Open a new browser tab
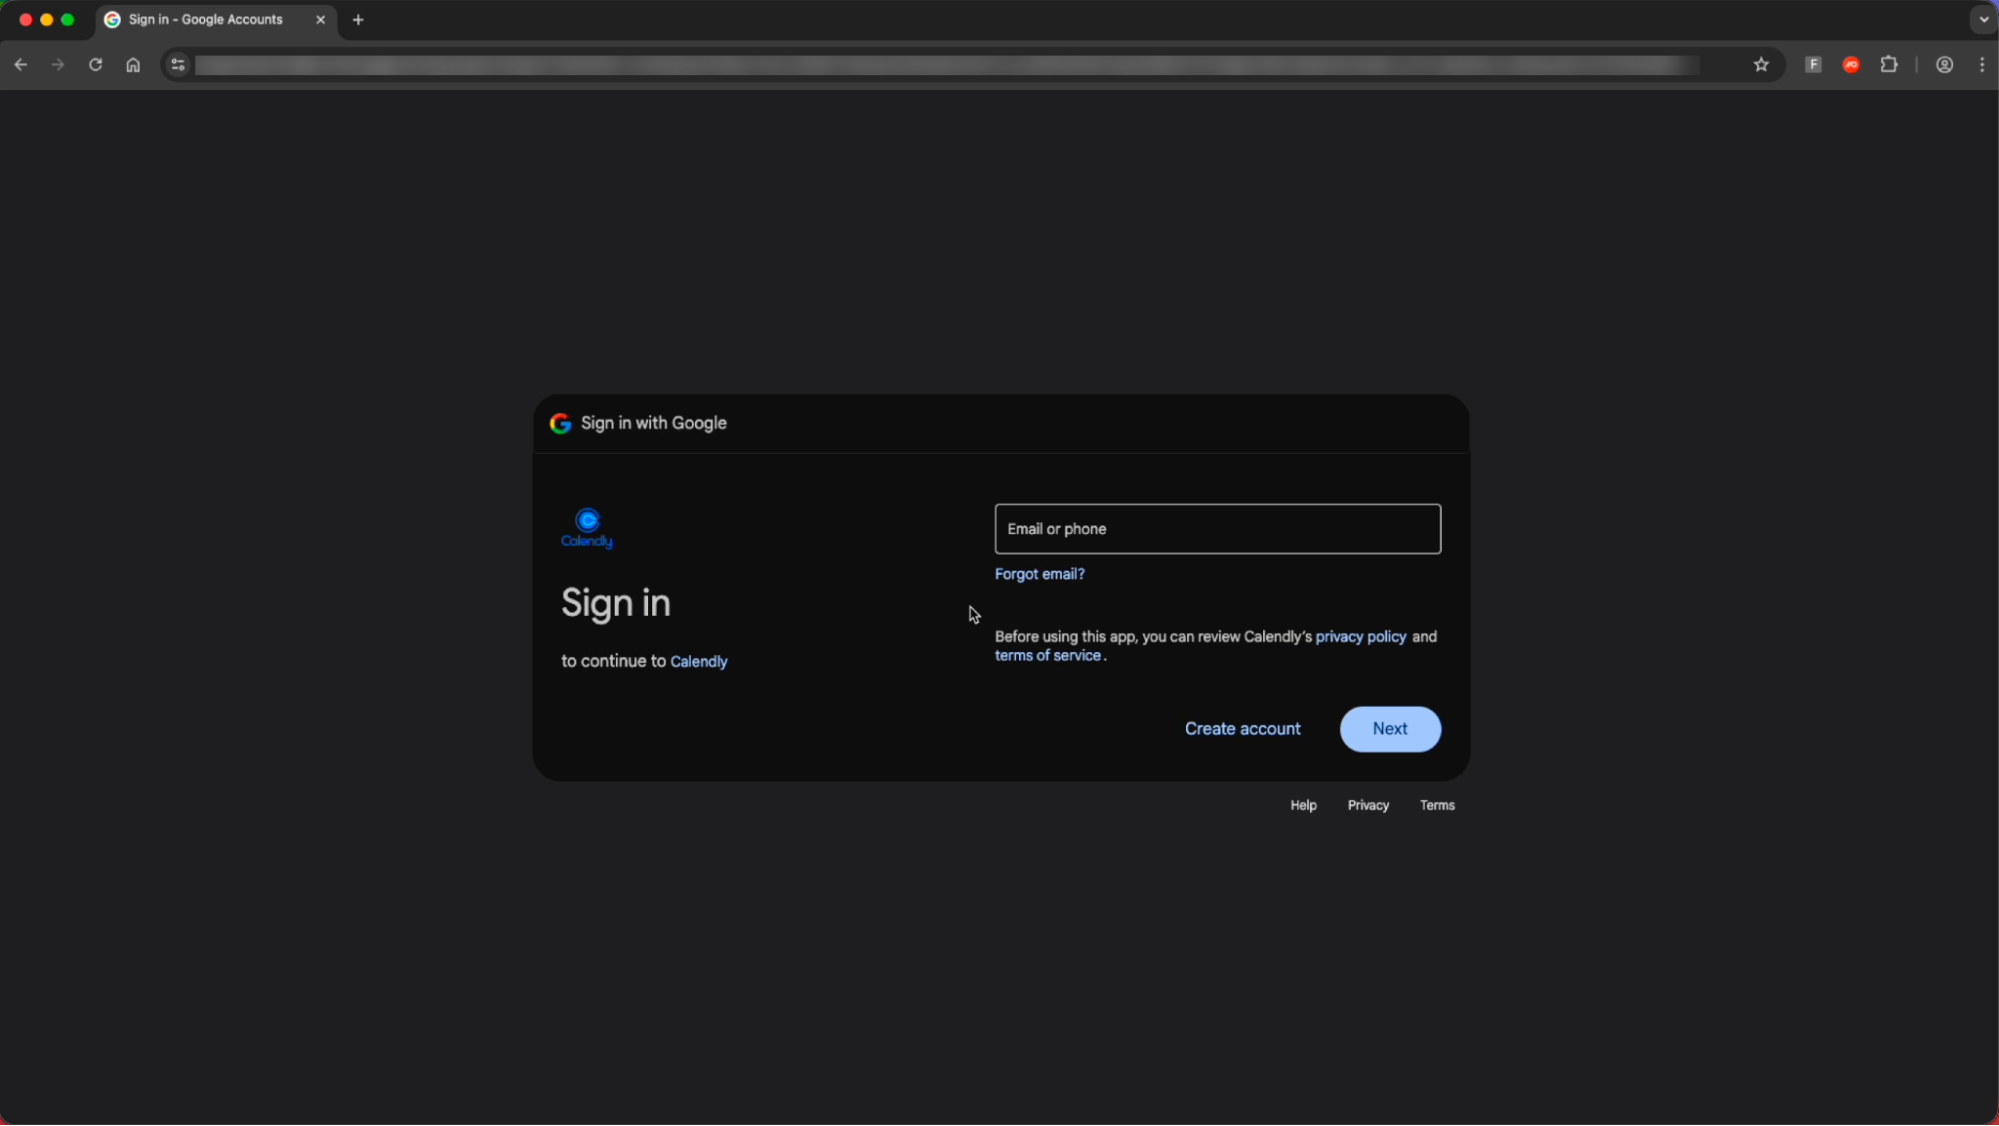This screenshot has width=1999, height=1126. 357,19
